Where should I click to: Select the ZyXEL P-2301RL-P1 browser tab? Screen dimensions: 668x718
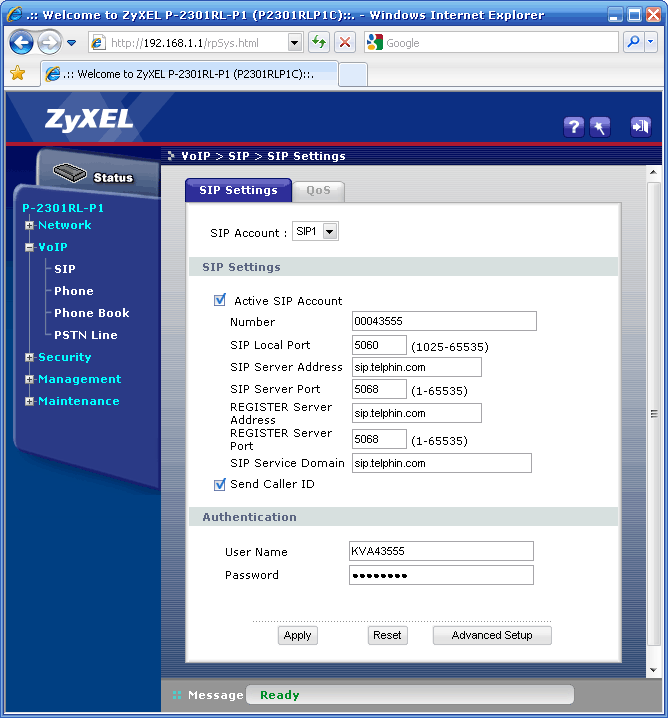(x=189, y=74)
